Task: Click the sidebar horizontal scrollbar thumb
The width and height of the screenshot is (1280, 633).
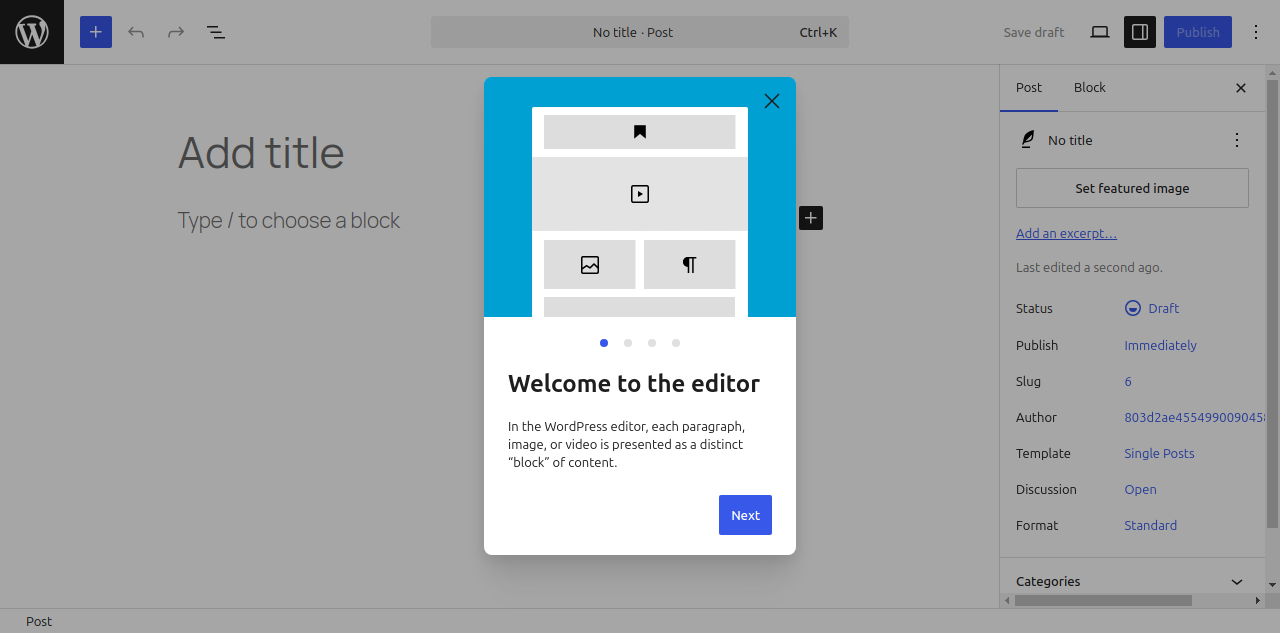Action: tap(1103, 601)
